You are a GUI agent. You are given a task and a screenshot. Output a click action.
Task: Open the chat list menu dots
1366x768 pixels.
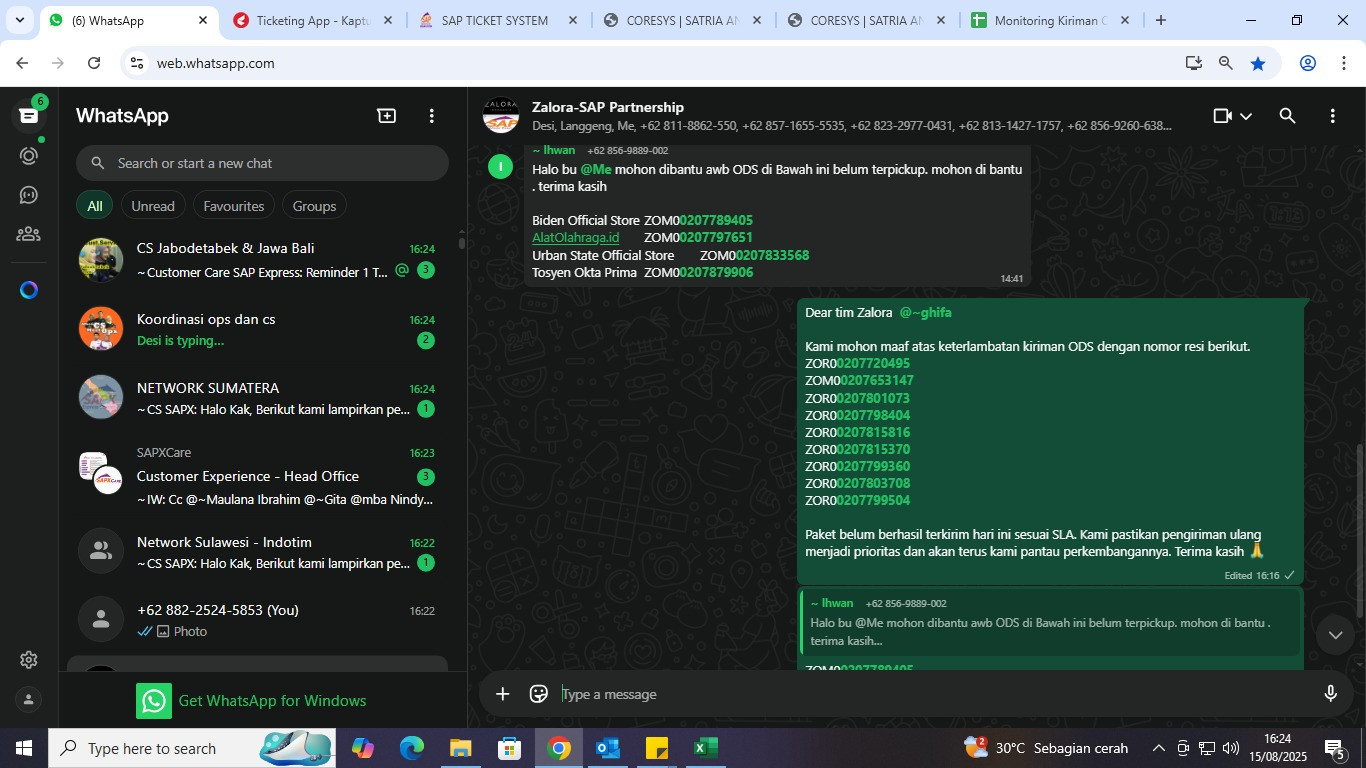431,116
